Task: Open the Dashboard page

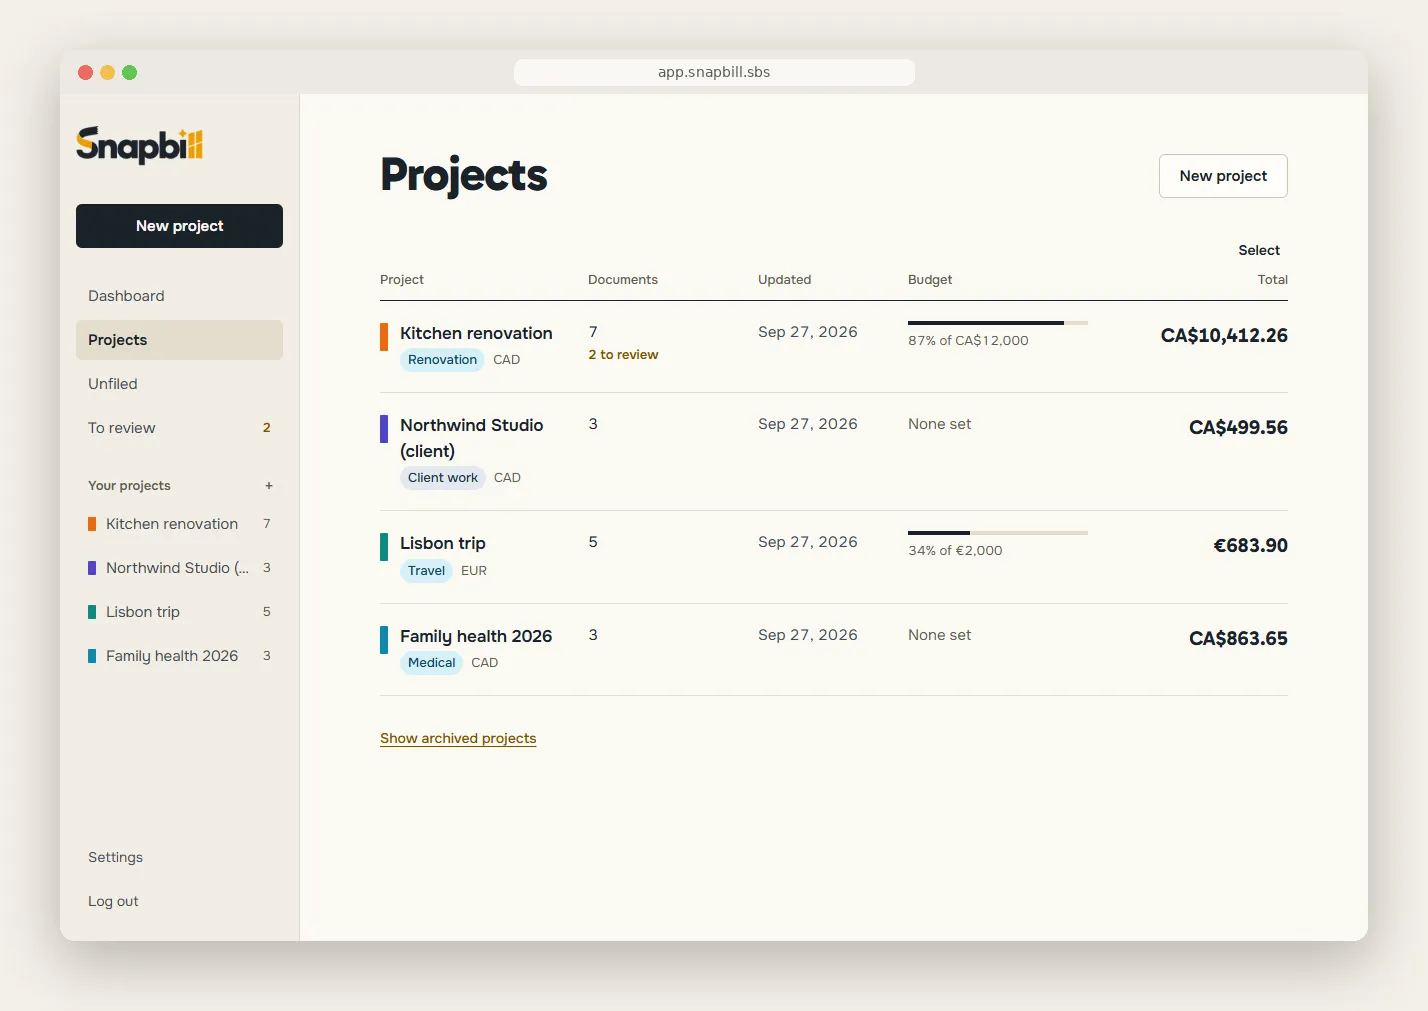Action: tap(179, 296)
